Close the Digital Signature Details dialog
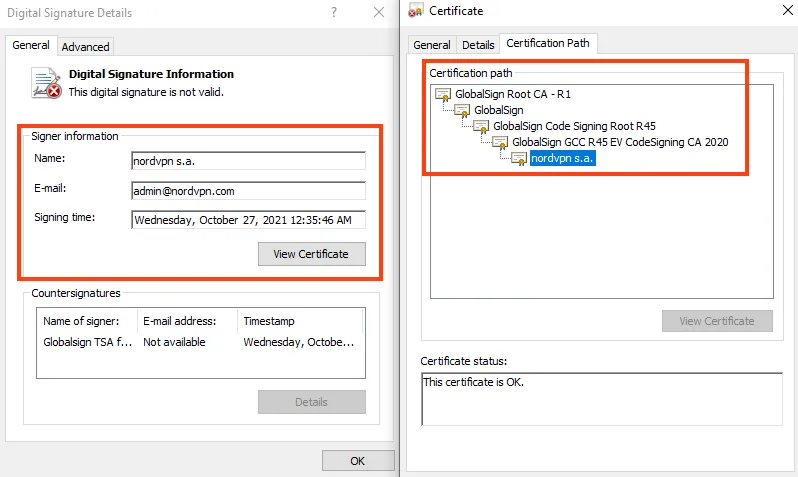 (x=379, y=12)
